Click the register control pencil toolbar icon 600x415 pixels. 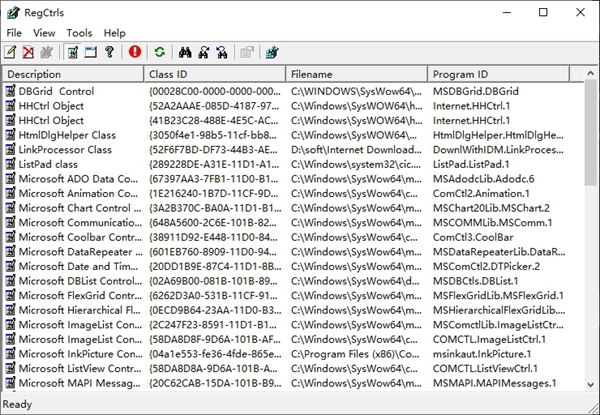pos(10,52)
